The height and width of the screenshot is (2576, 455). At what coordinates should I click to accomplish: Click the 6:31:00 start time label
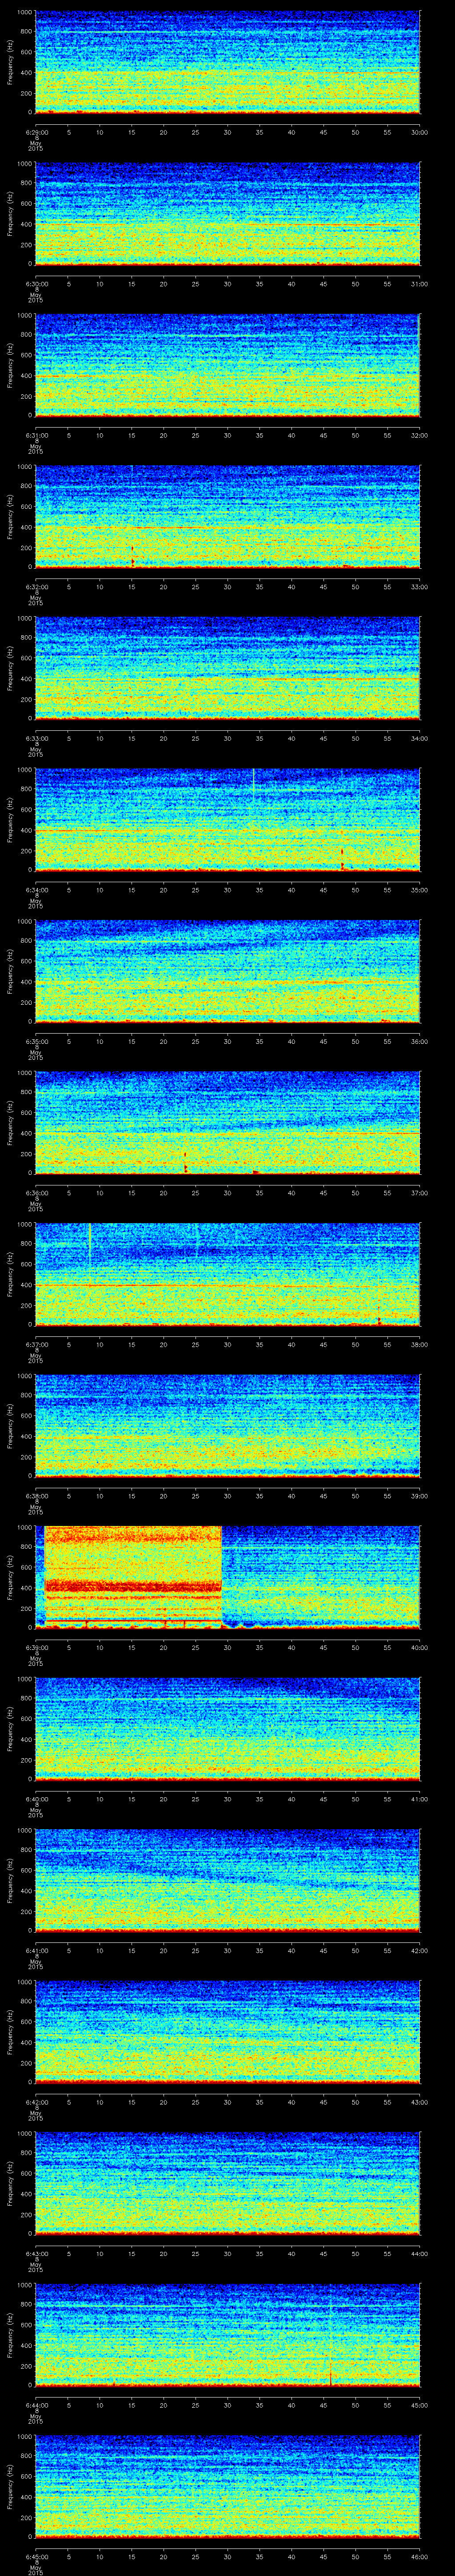(36, 435)
